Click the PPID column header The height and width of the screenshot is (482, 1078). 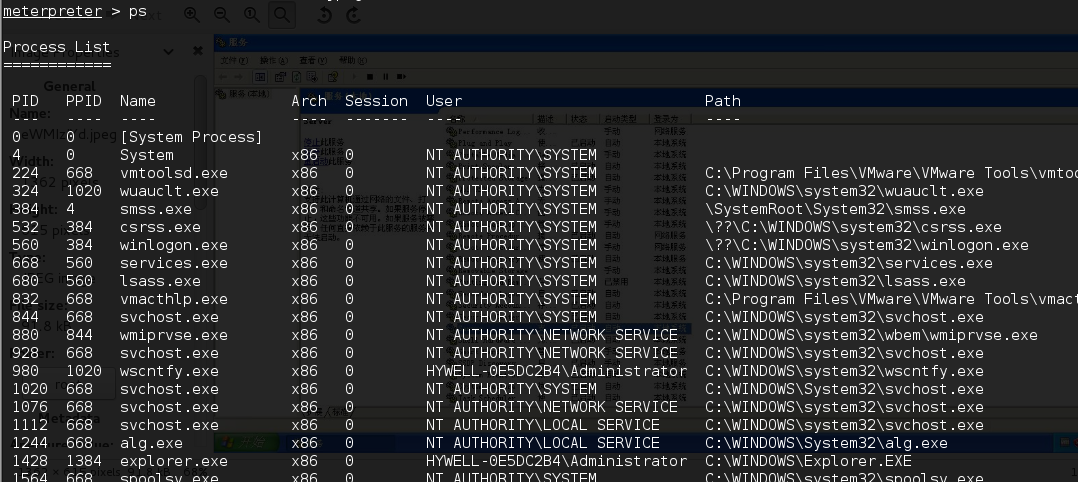tap(84, 100)
